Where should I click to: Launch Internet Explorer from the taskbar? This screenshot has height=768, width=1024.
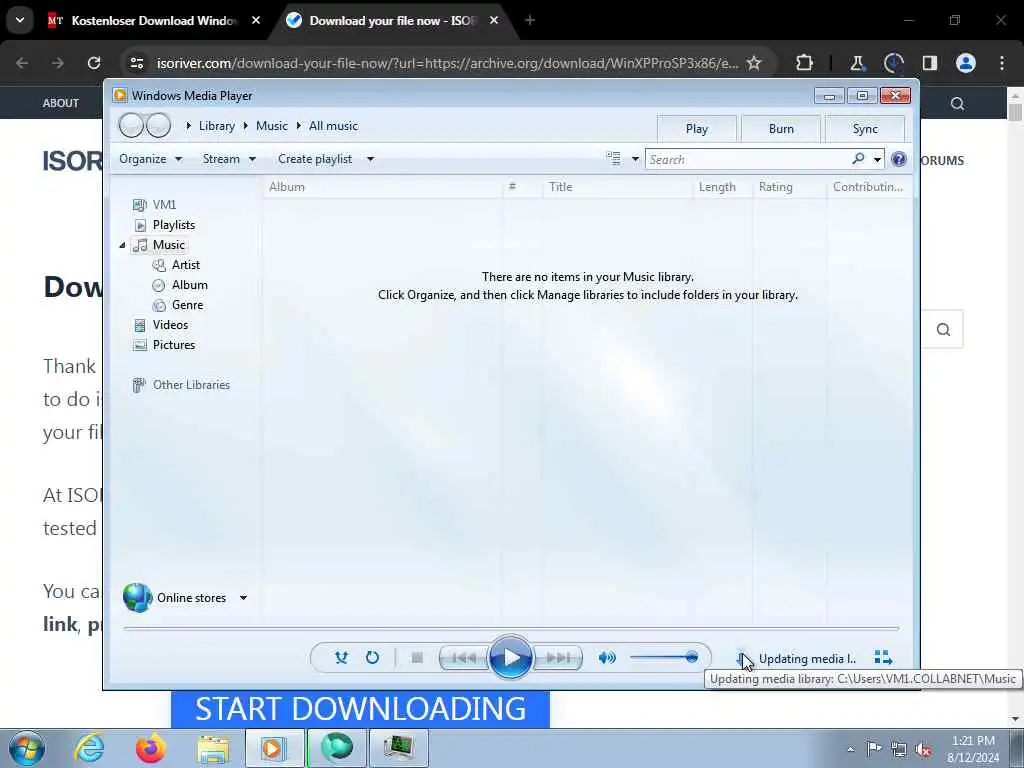click(x=89, y=748)
